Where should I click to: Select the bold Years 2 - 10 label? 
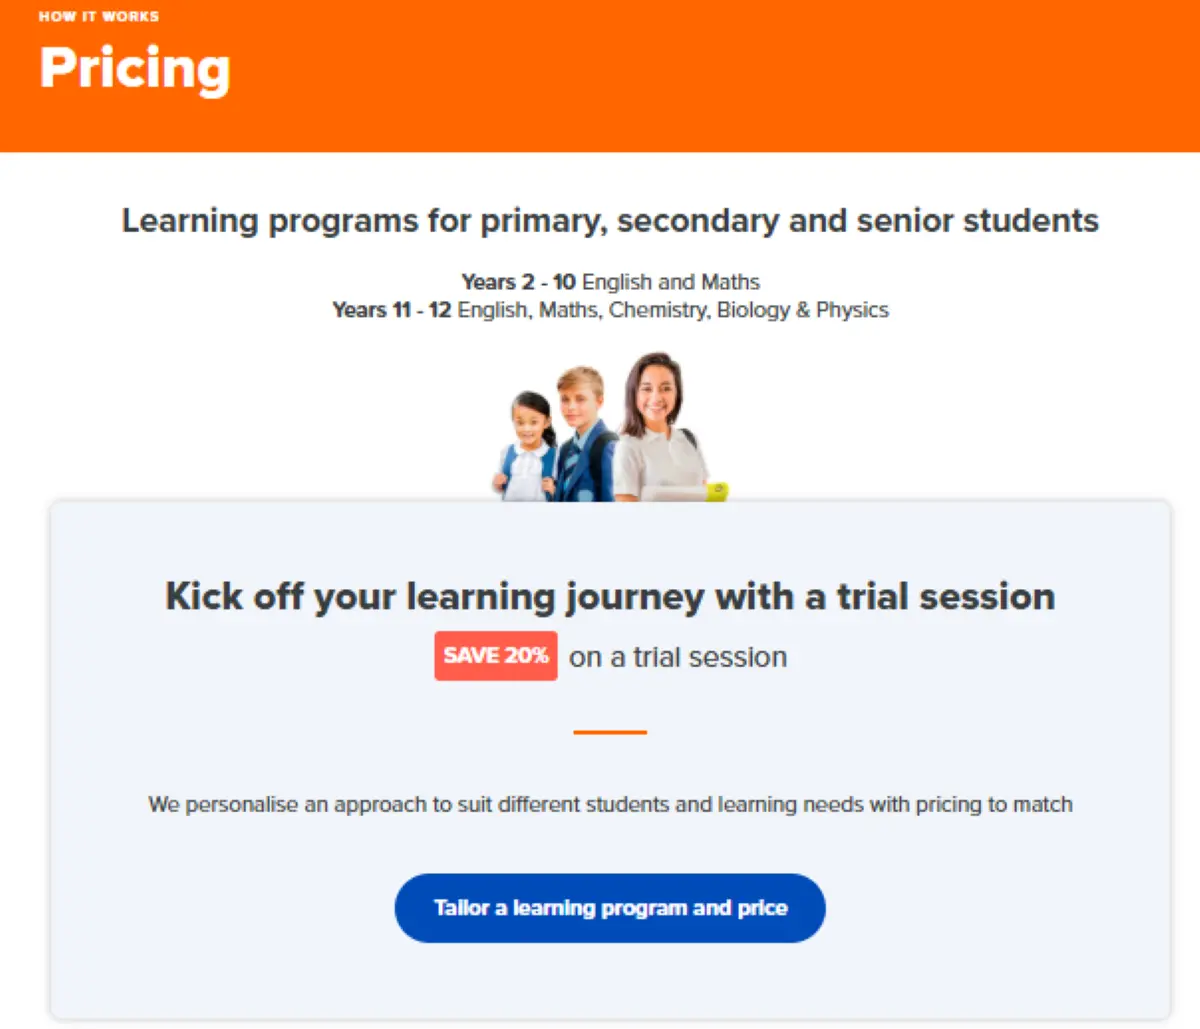tap(518, 282)
